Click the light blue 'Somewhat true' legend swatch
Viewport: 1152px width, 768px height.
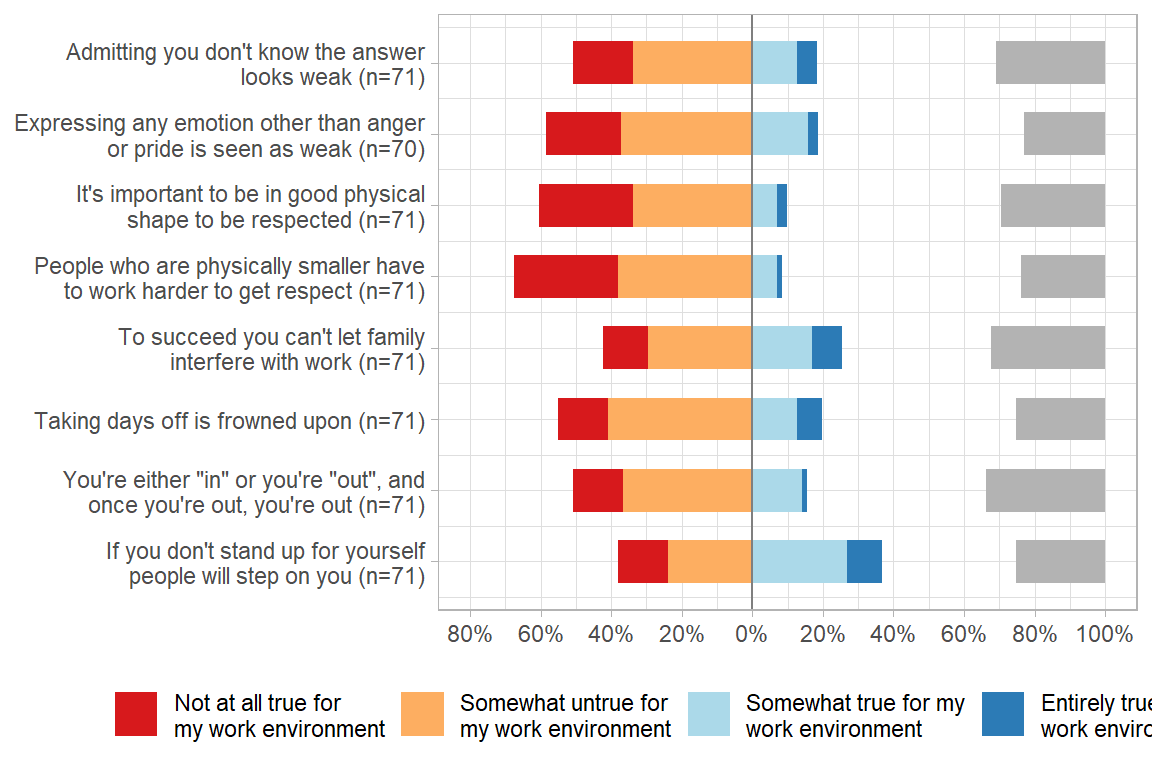[x=708, y=714]
